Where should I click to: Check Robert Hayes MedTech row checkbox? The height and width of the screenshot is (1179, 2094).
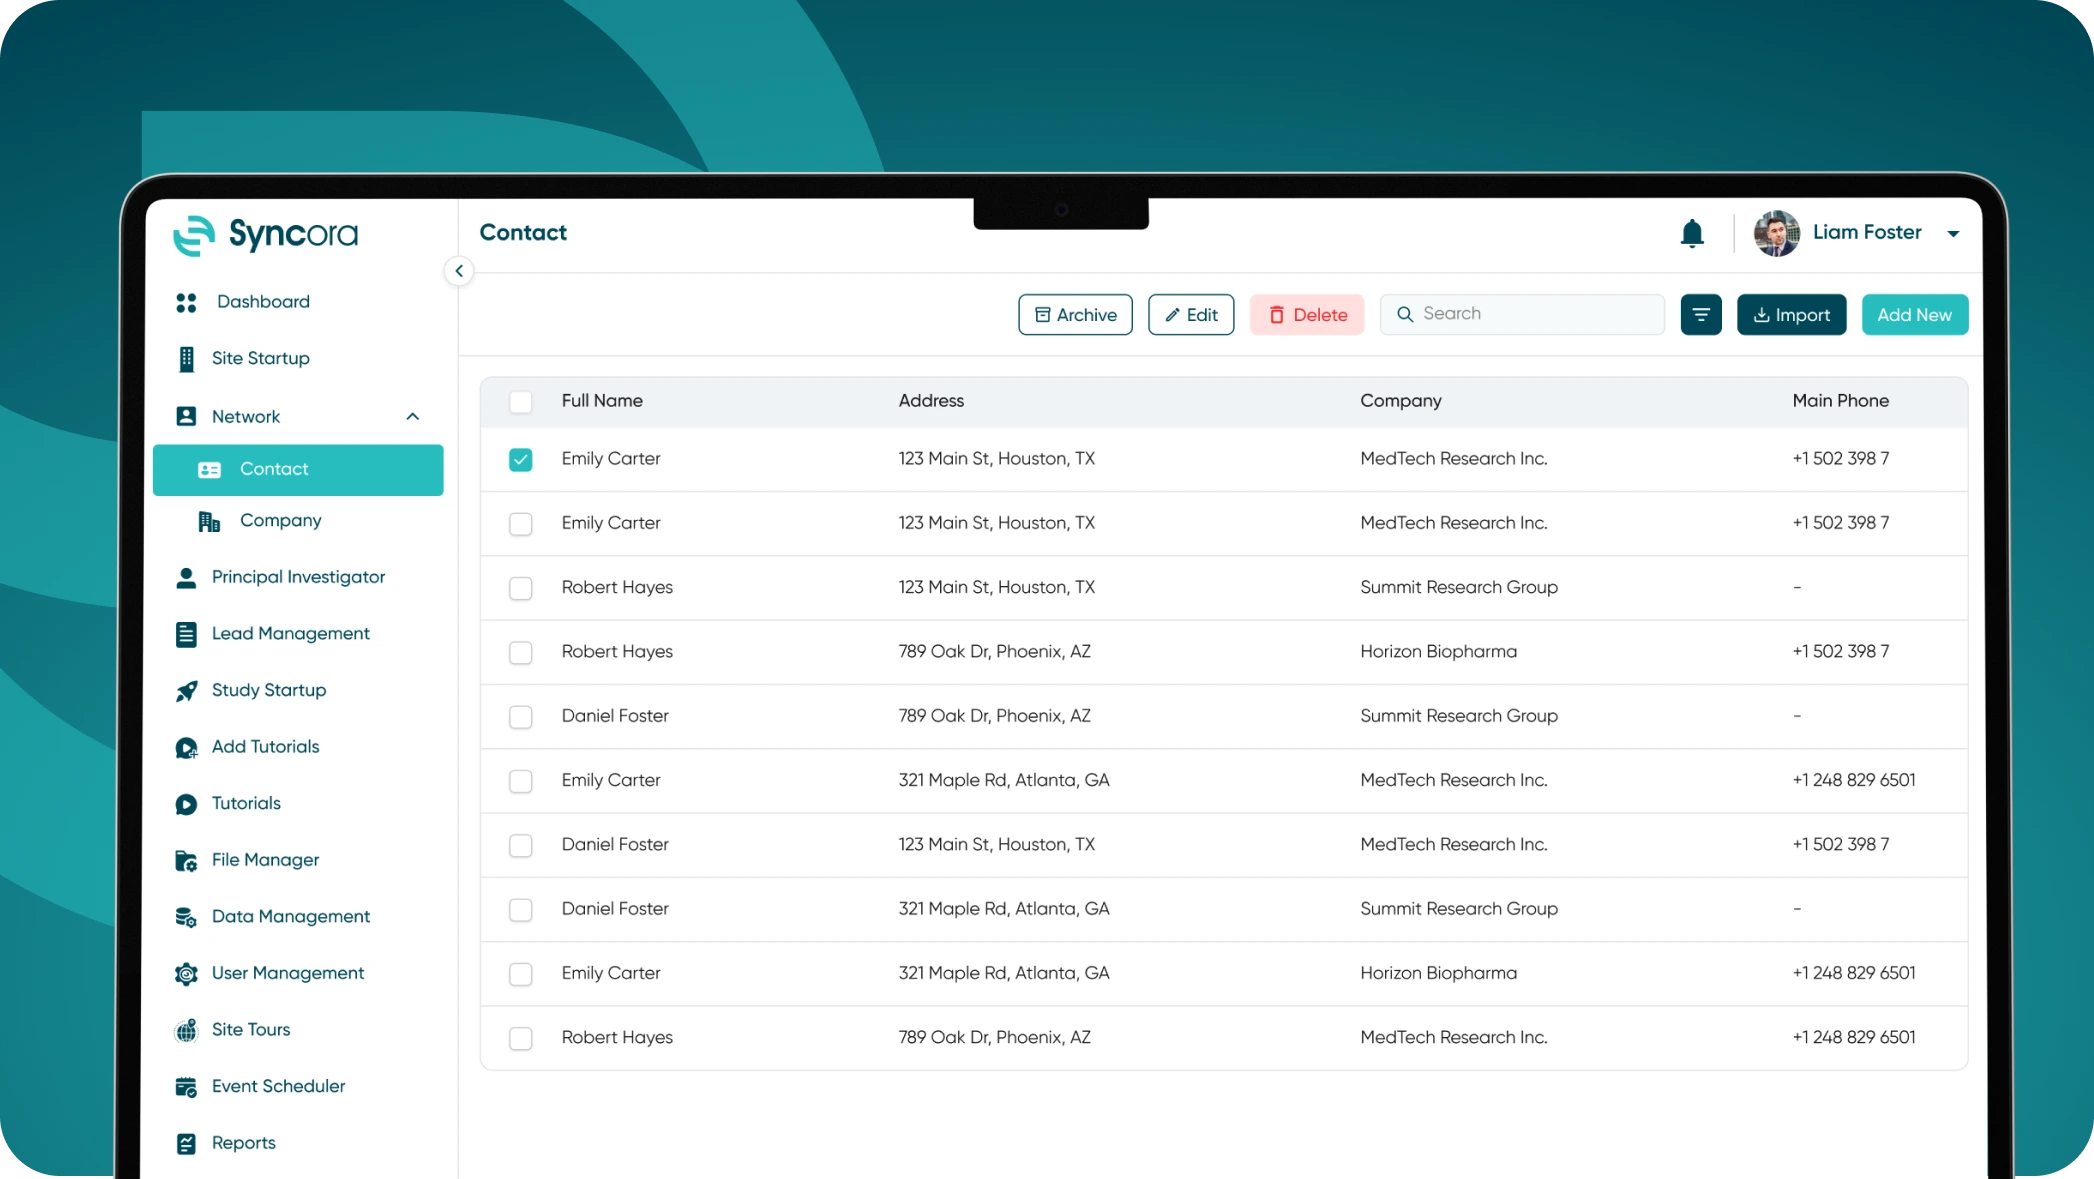521,1039
